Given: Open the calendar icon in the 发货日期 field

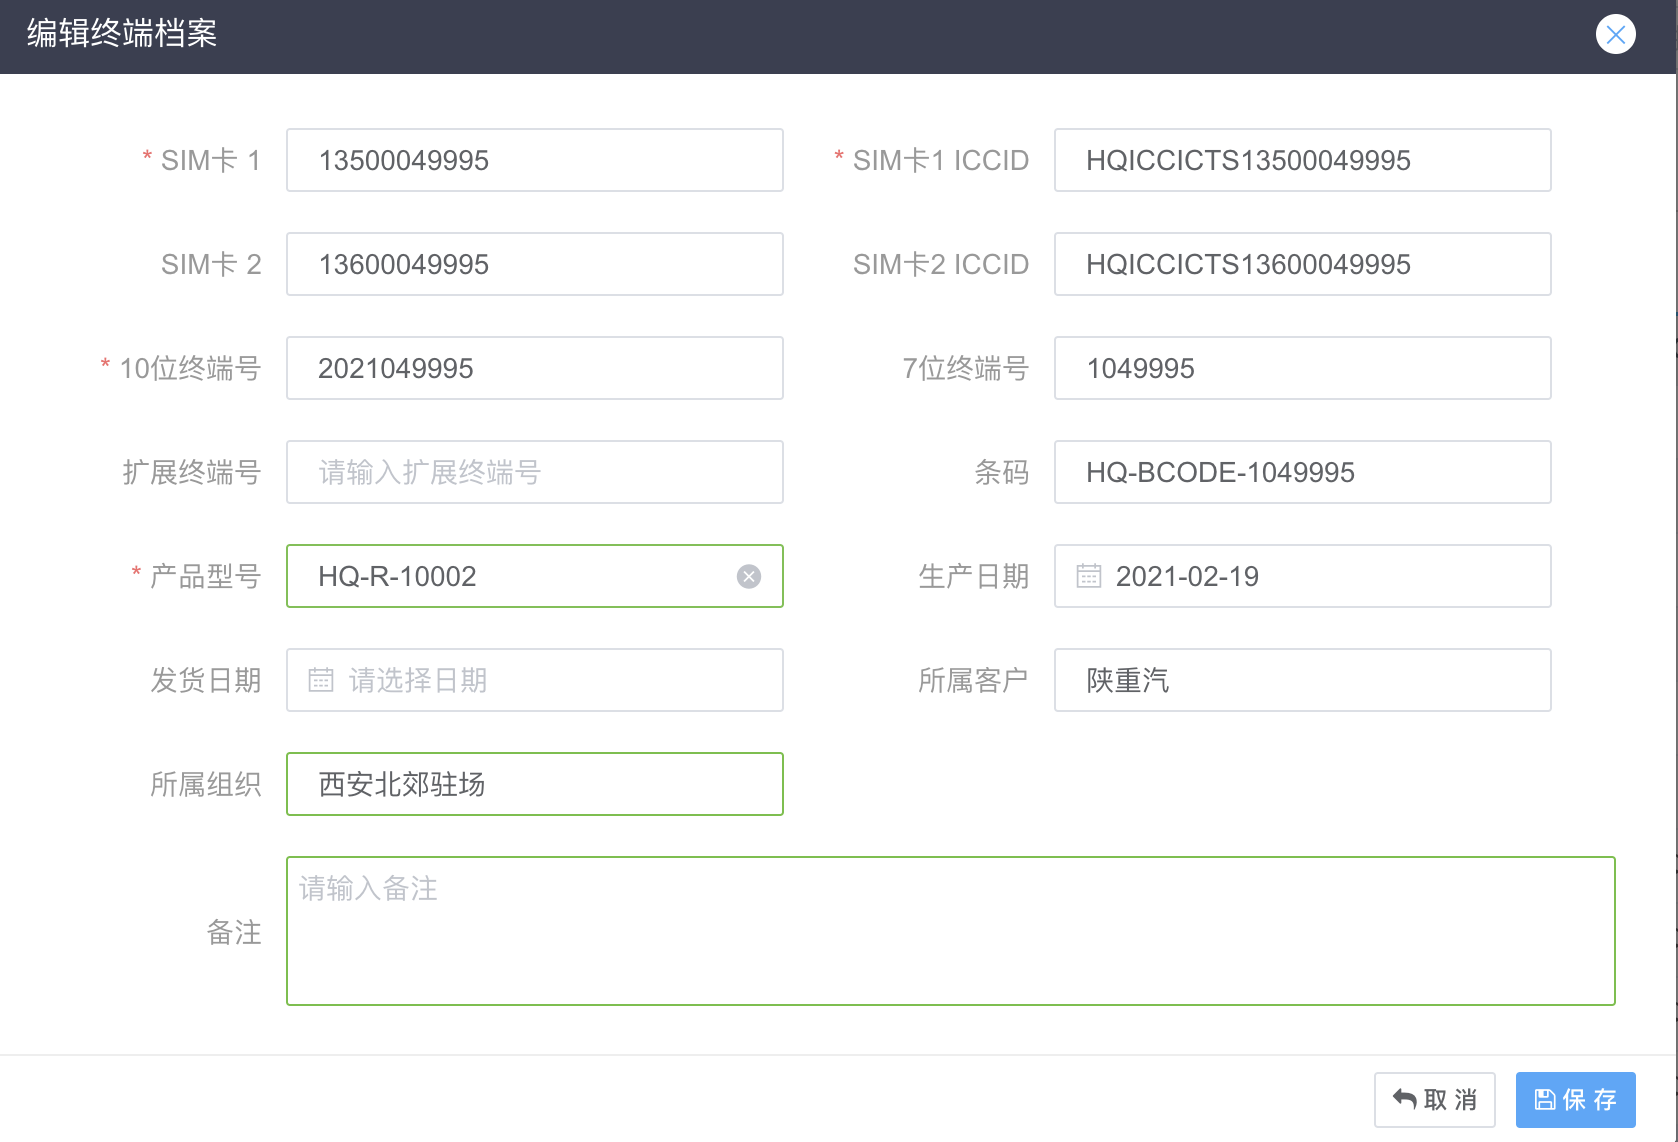Looking at the screenshot, I should point(321,680).
